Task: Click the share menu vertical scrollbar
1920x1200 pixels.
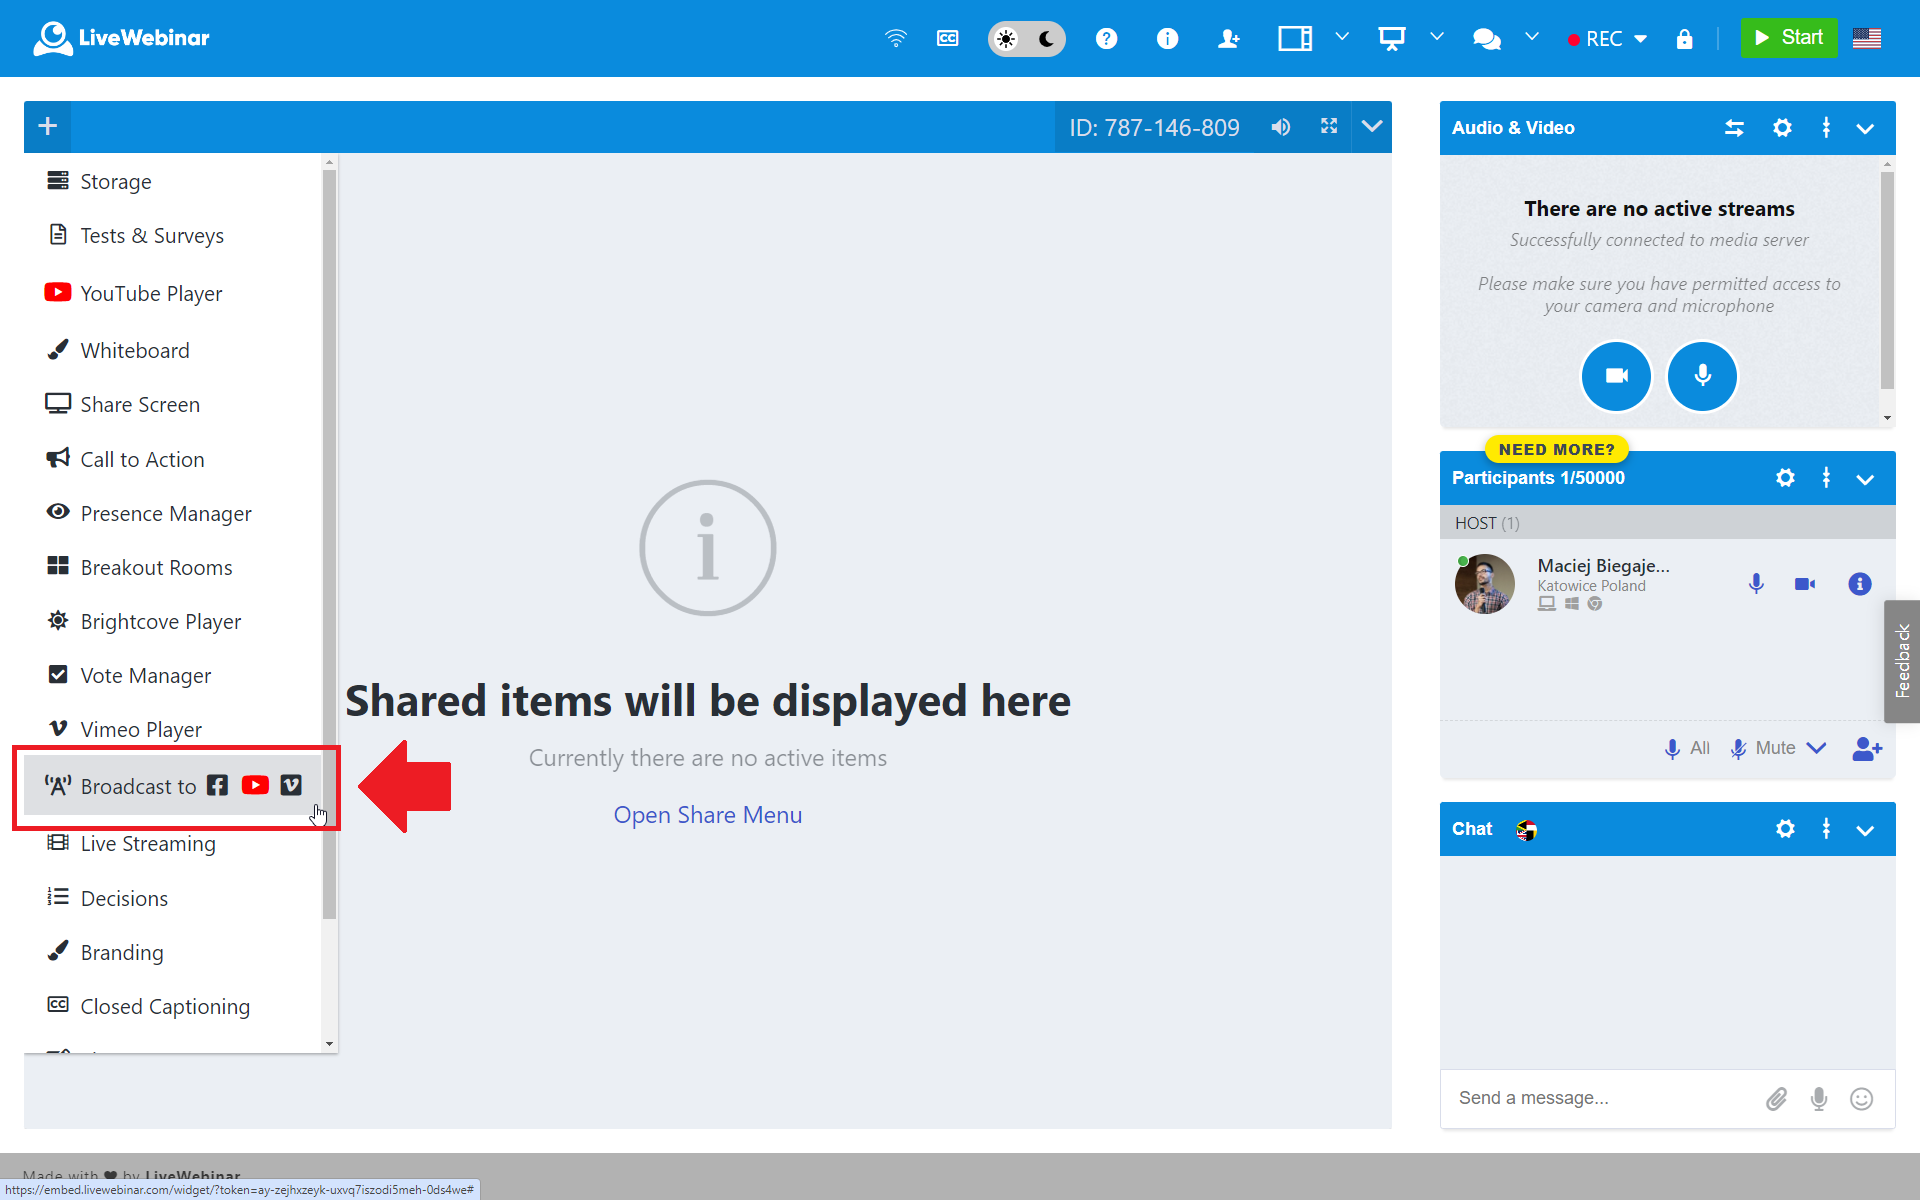Action: pyautogui.click(x=329, y=545)
